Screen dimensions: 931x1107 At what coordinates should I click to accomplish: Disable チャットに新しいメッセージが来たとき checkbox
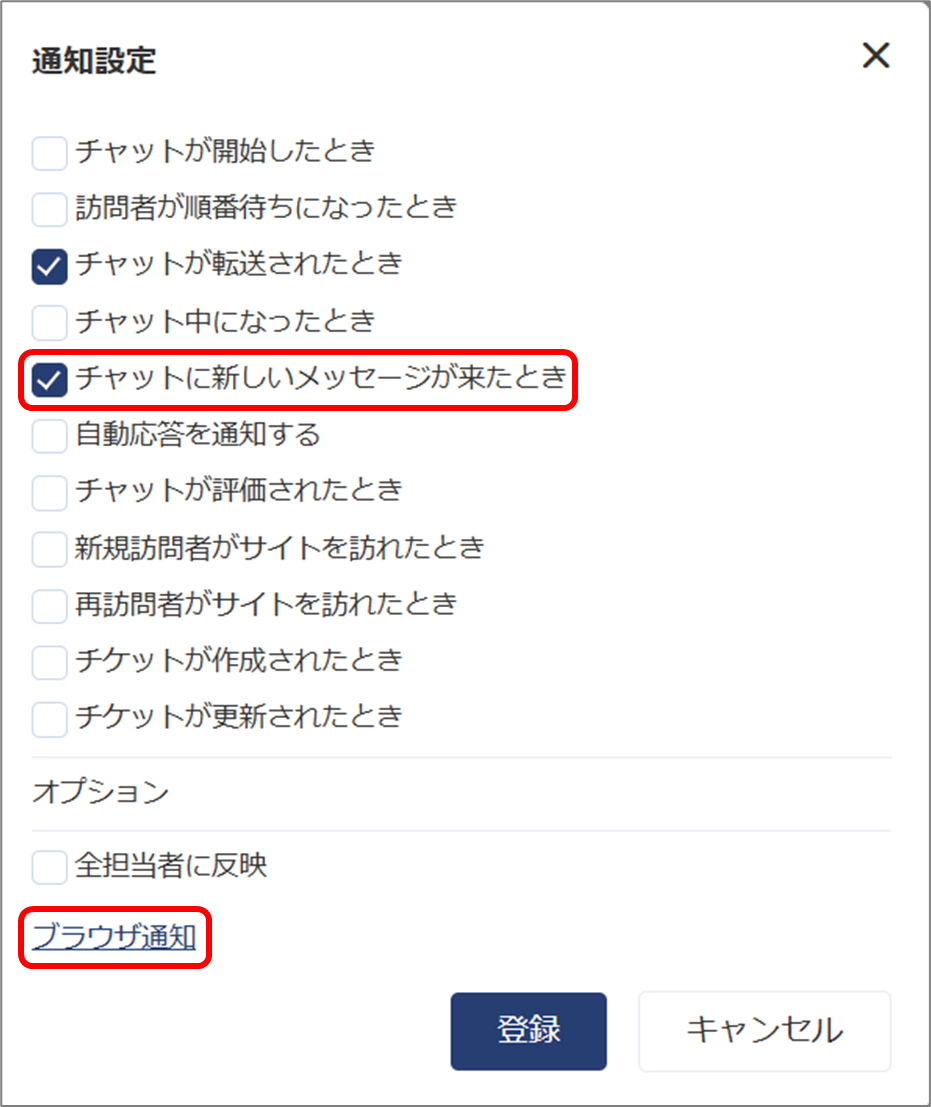[49, 379]
